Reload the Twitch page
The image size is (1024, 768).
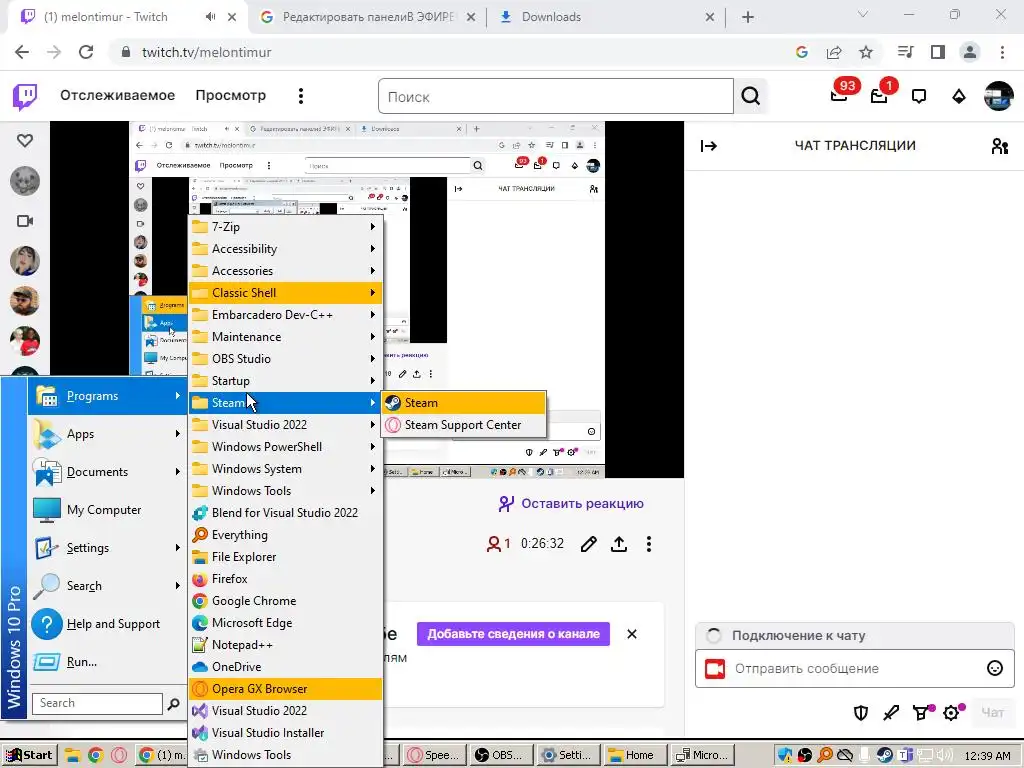86,52
